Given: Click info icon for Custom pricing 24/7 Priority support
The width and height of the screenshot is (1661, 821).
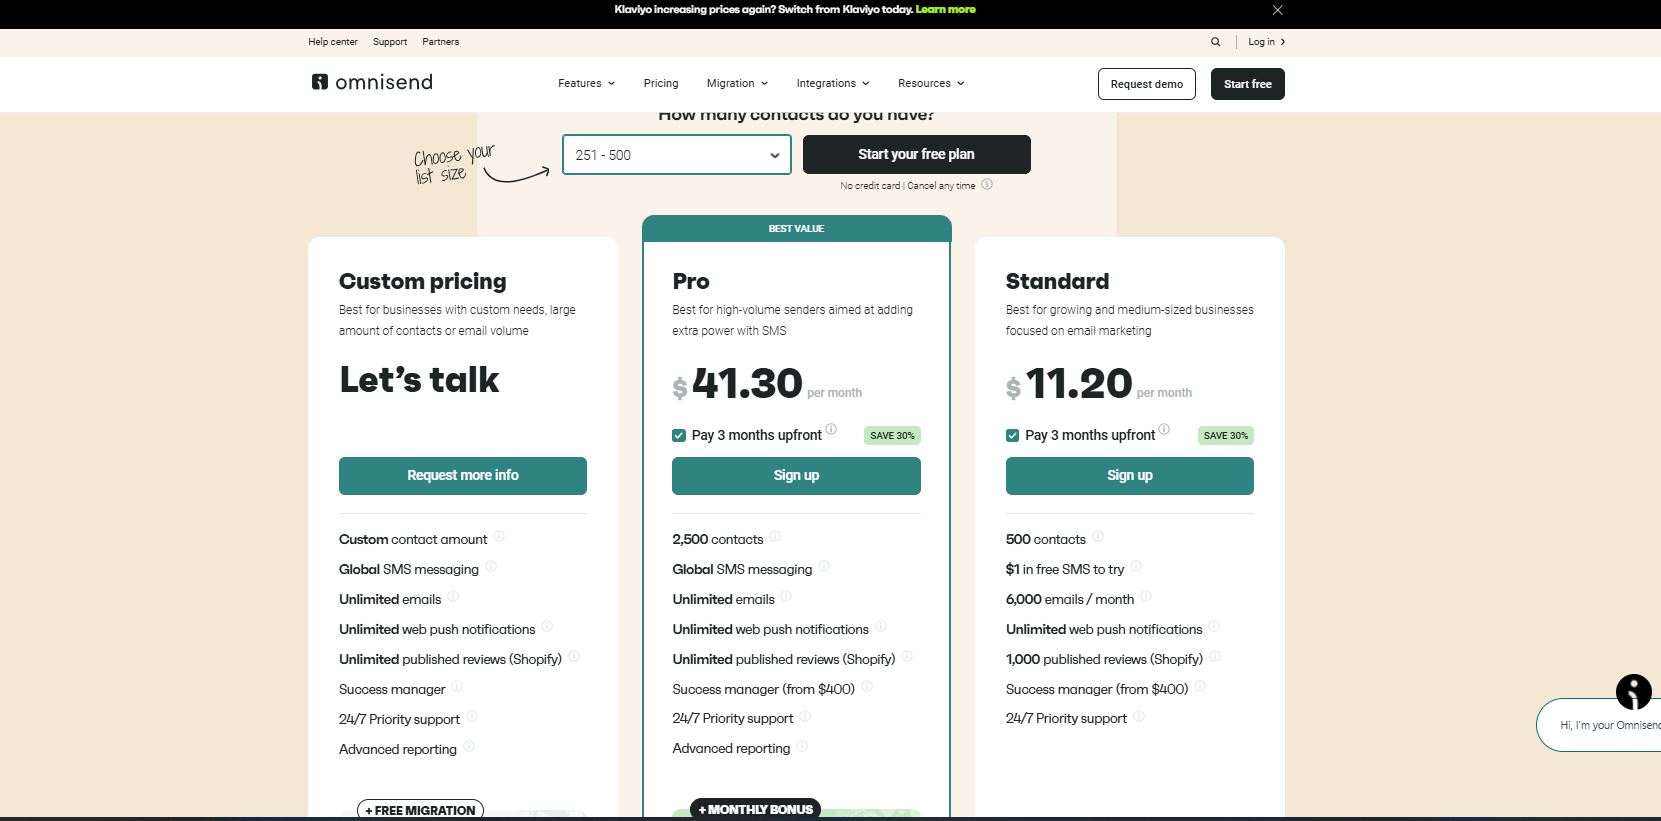Looking at the screenshot, I should click(x=472, y=716).
